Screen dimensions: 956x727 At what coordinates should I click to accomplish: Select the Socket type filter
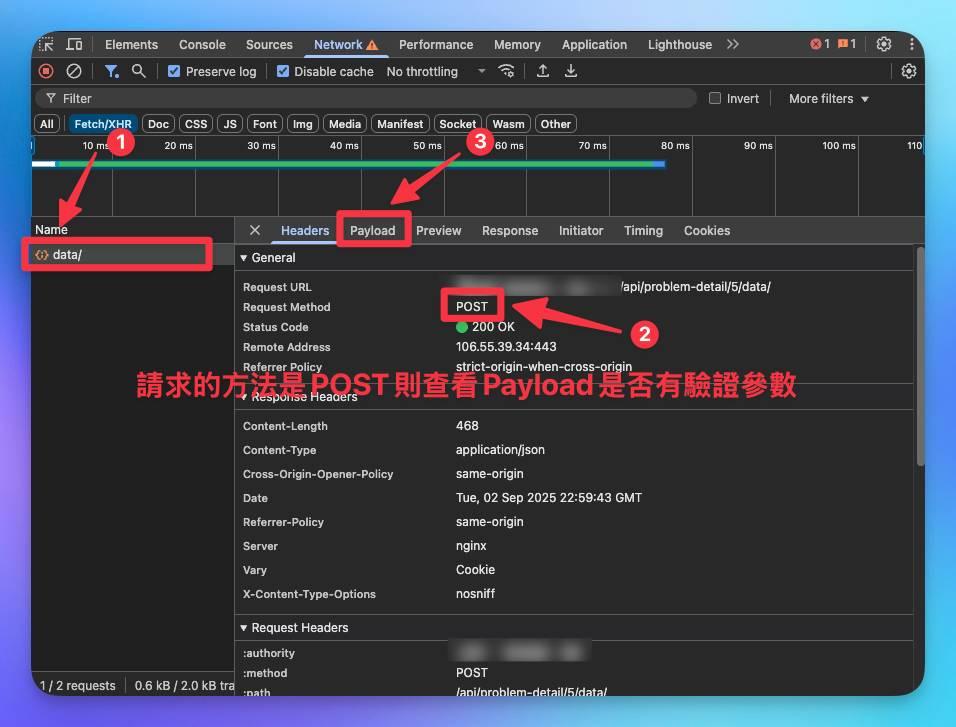click(457, 124)
